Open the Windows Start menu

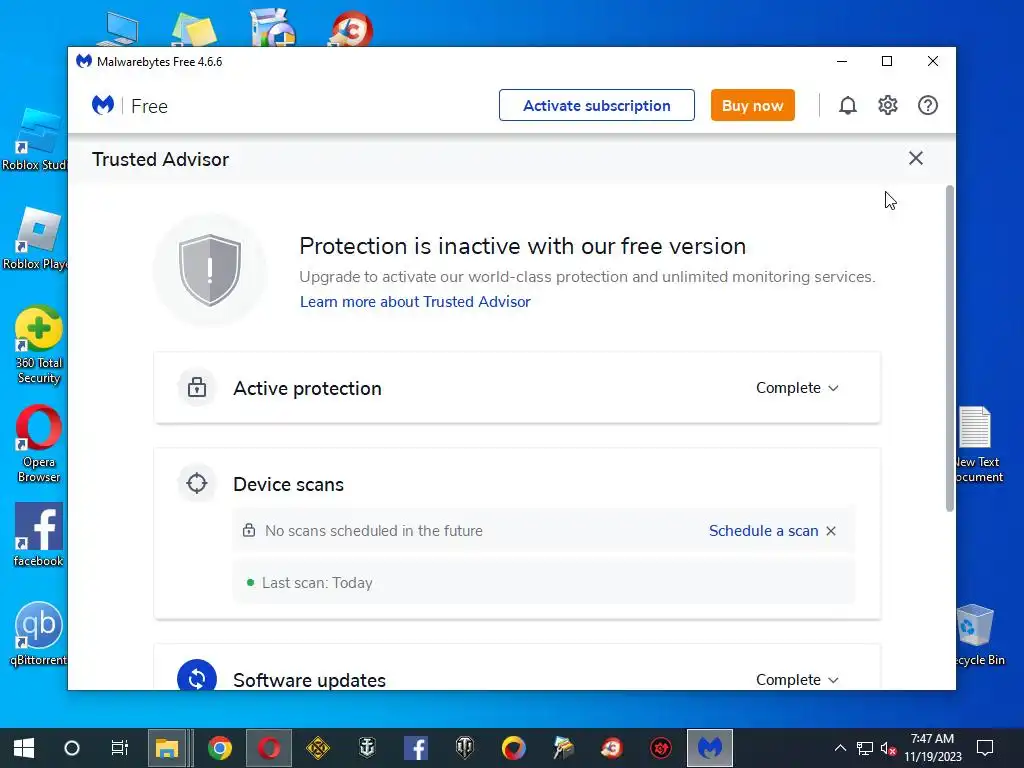(x=24, y=748)
